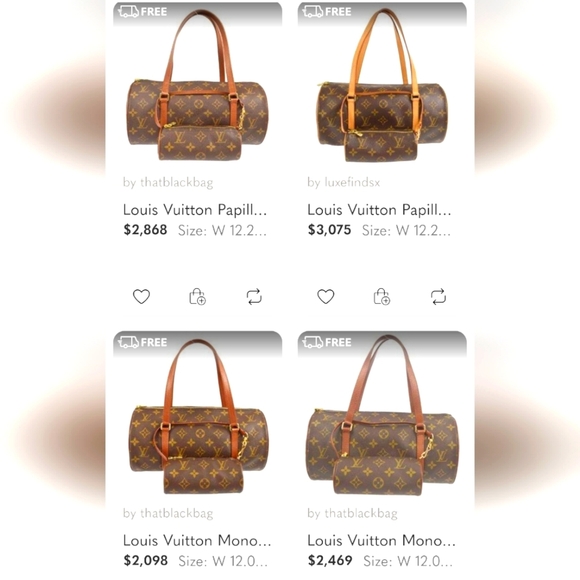This screenshot has height=580, width=580.
Task: Like the $2,868 Papillon listing with heart icon
Action: tap(141, 296)
